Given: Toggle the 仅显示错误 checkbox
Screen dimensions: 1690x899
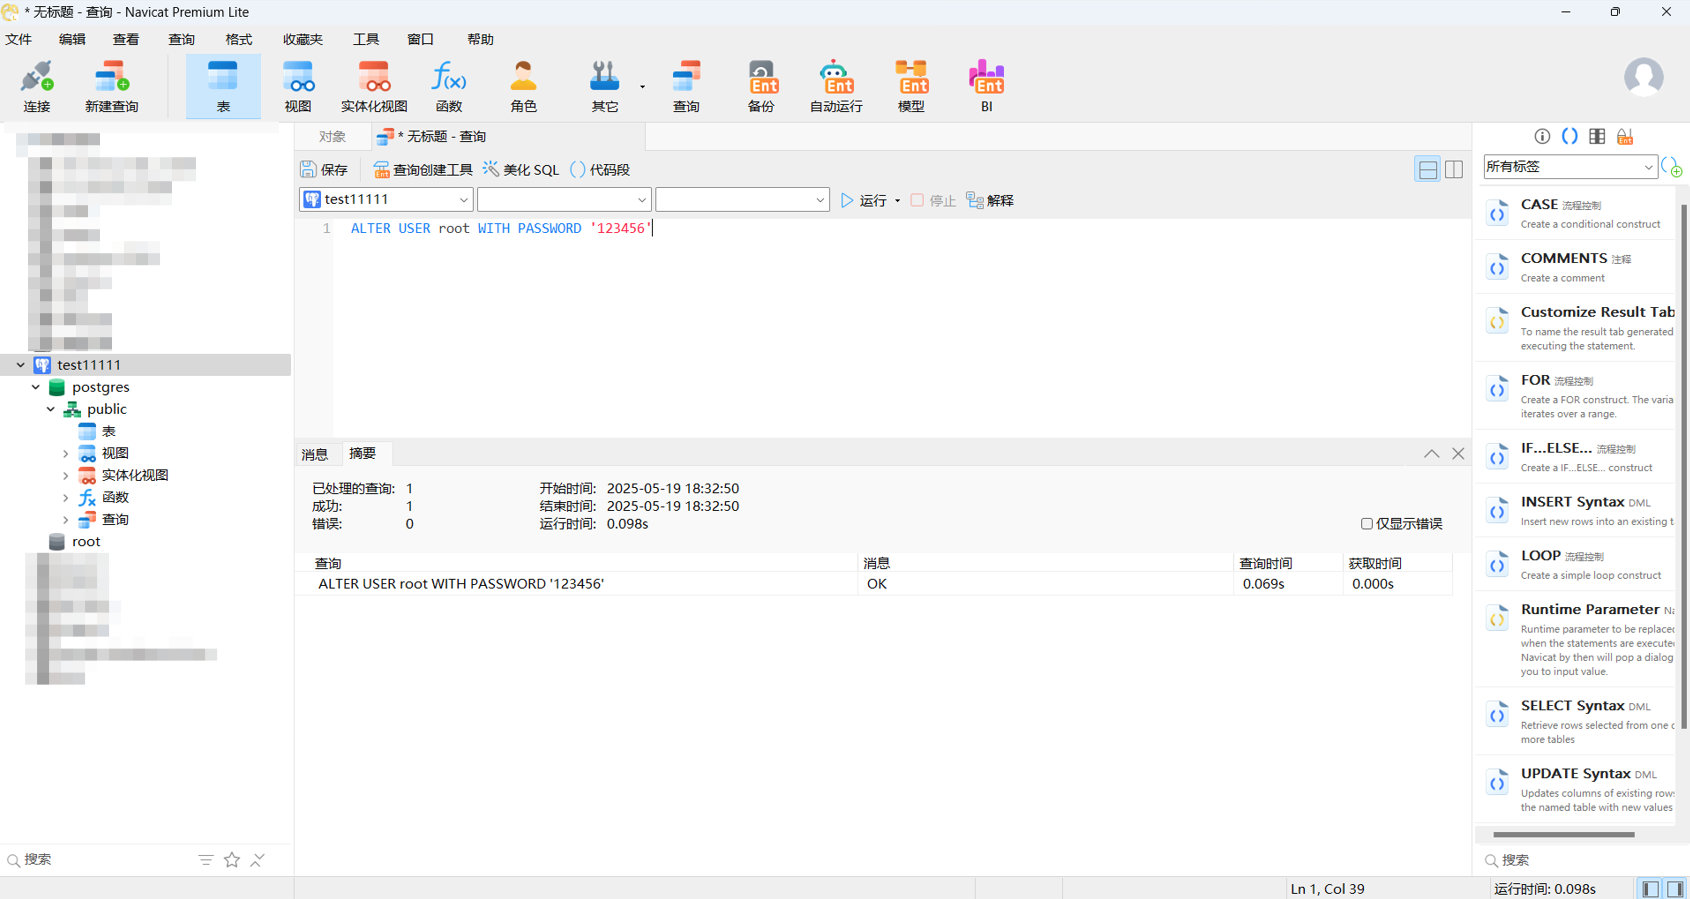Looking at the screenshot, I should [1366, 524].
